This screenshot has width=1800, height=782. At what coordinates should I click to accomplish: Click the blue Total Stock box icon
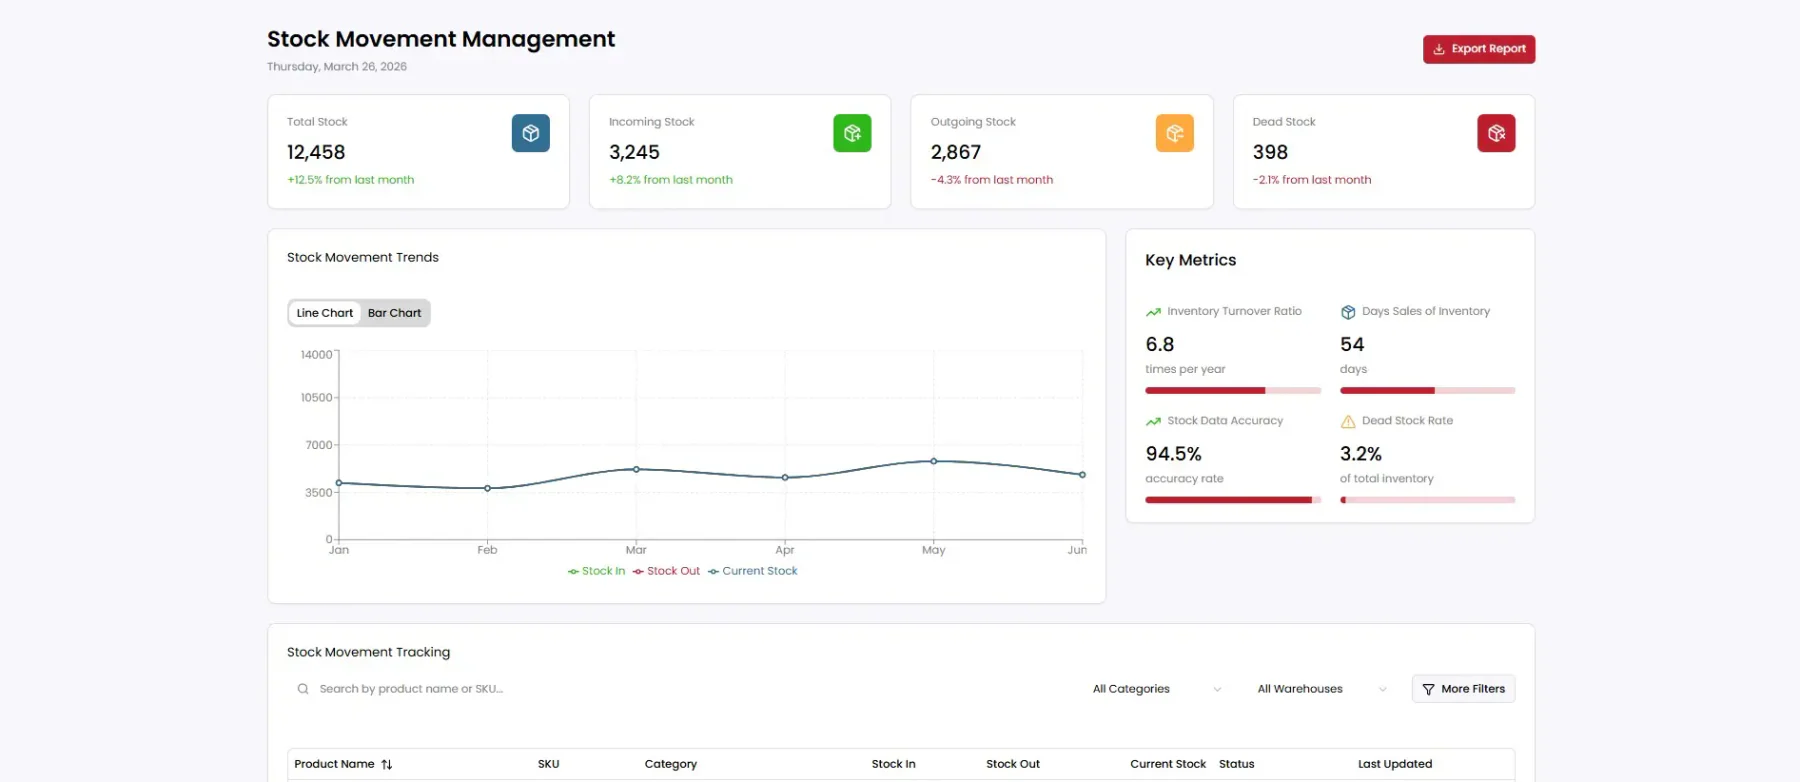click(x=530, y=133)
